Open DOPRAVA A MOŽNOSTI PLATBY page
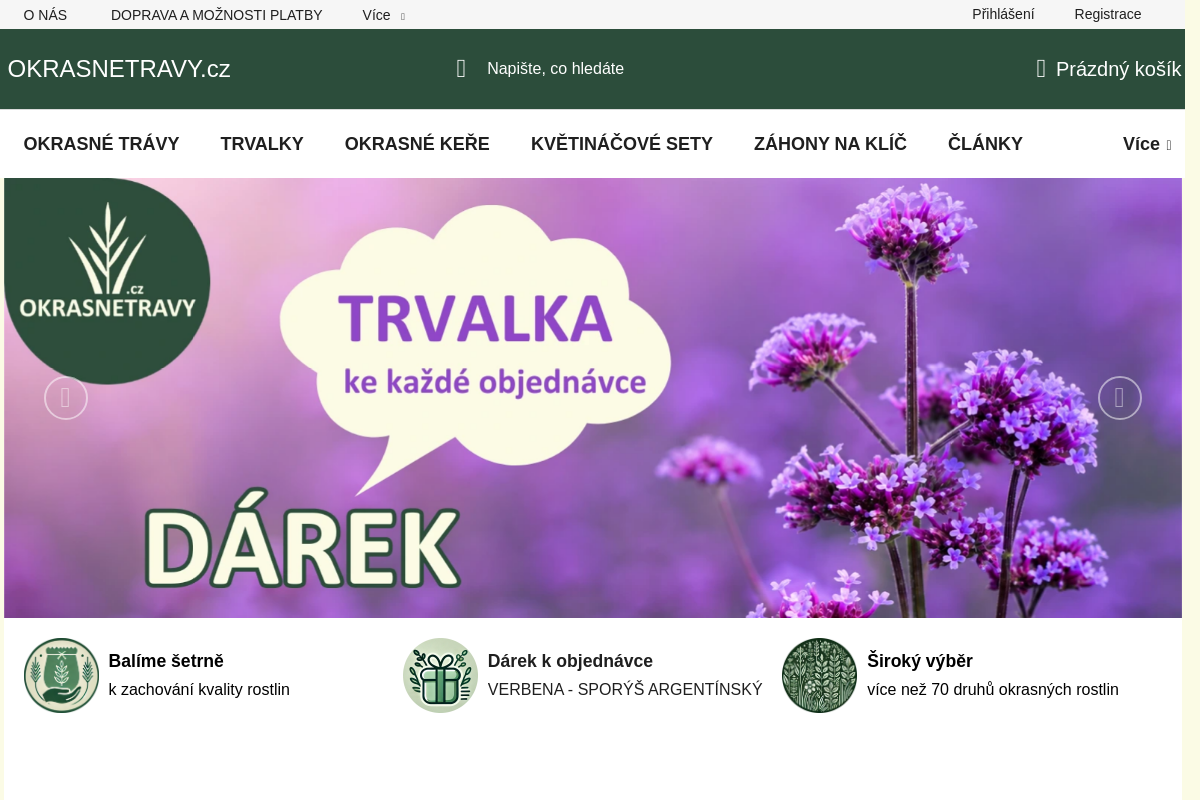 click(x=217, y=15)
